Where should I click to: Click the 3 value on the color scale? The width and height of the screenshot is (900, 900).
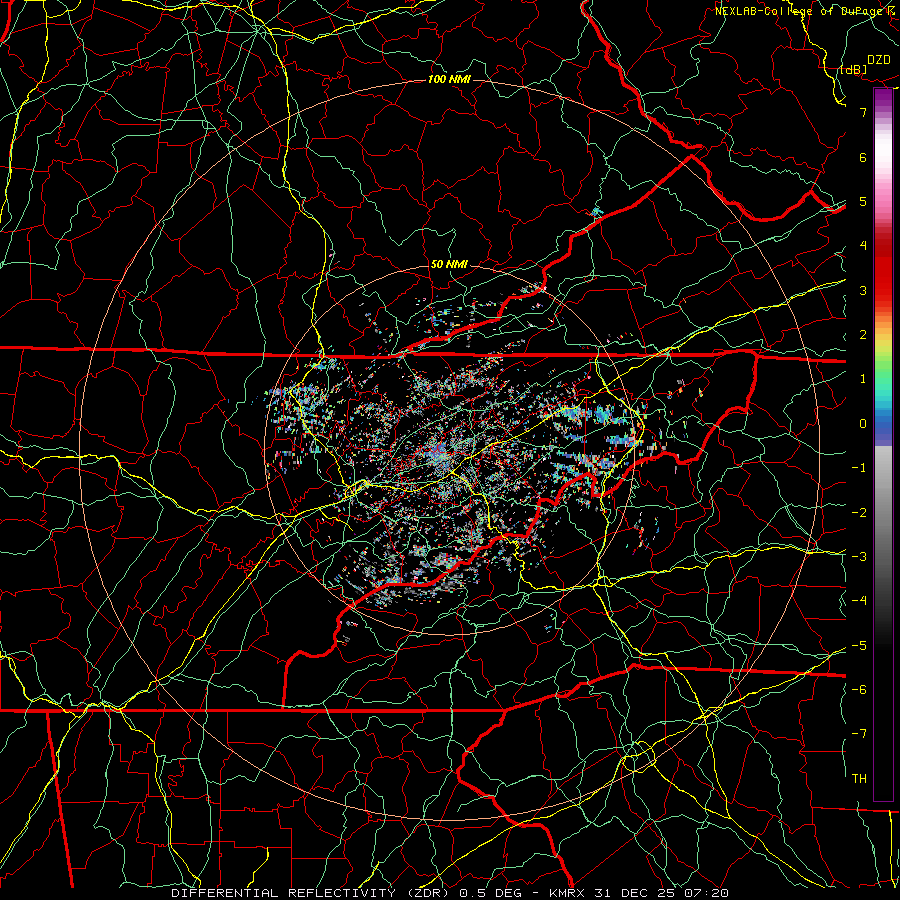[863, 290]
